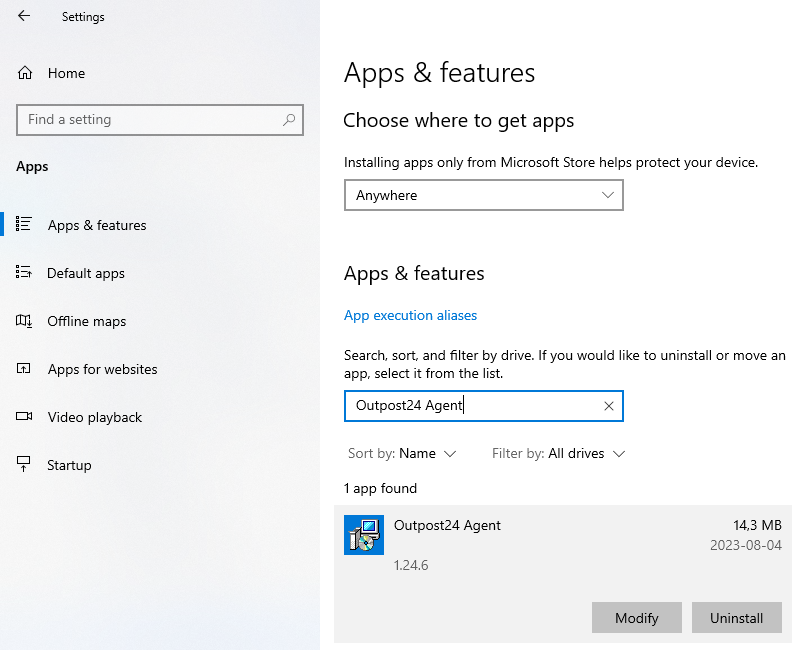
Task: Click the Default apps sidebar icon
Action: coord(25,273)
